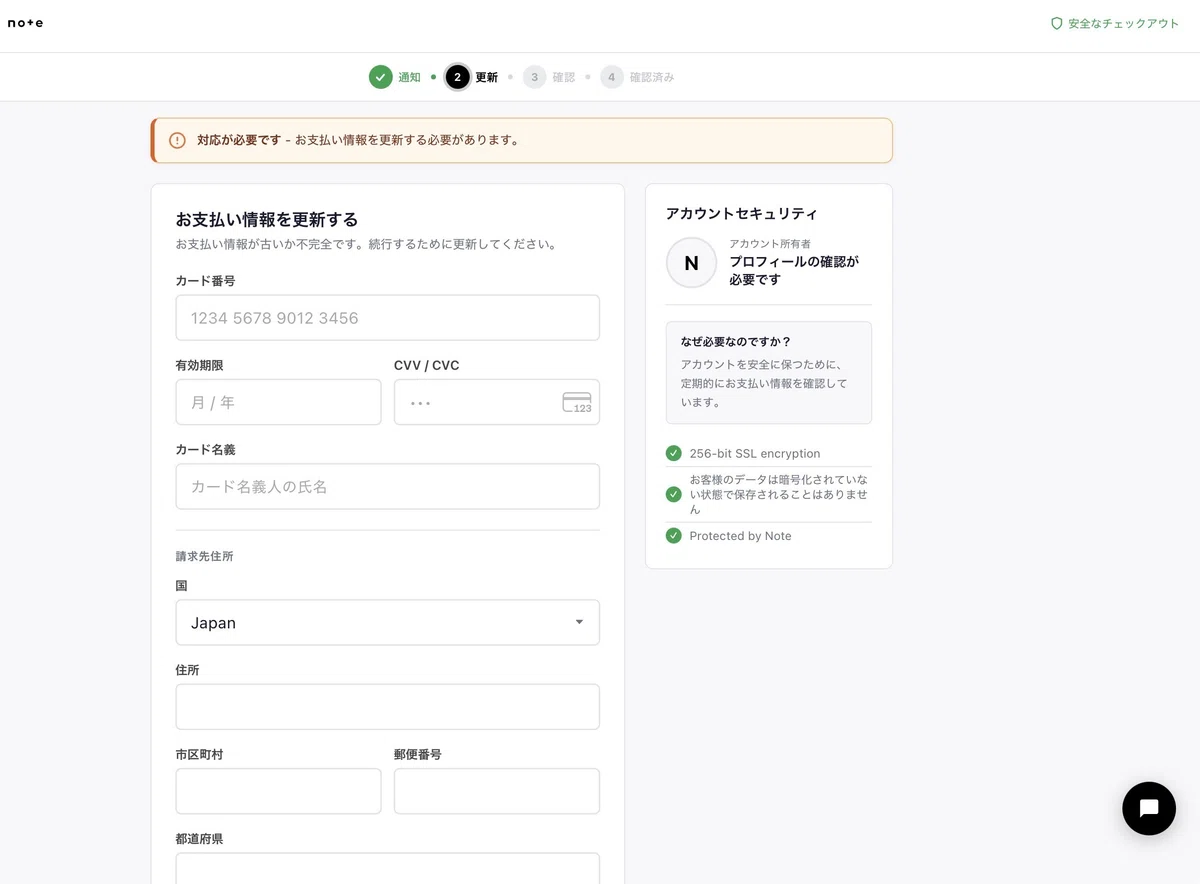Focus the 郵便番号 postal code field
The height and width of the screenshot is (884, 1200).
coord(497,791)
